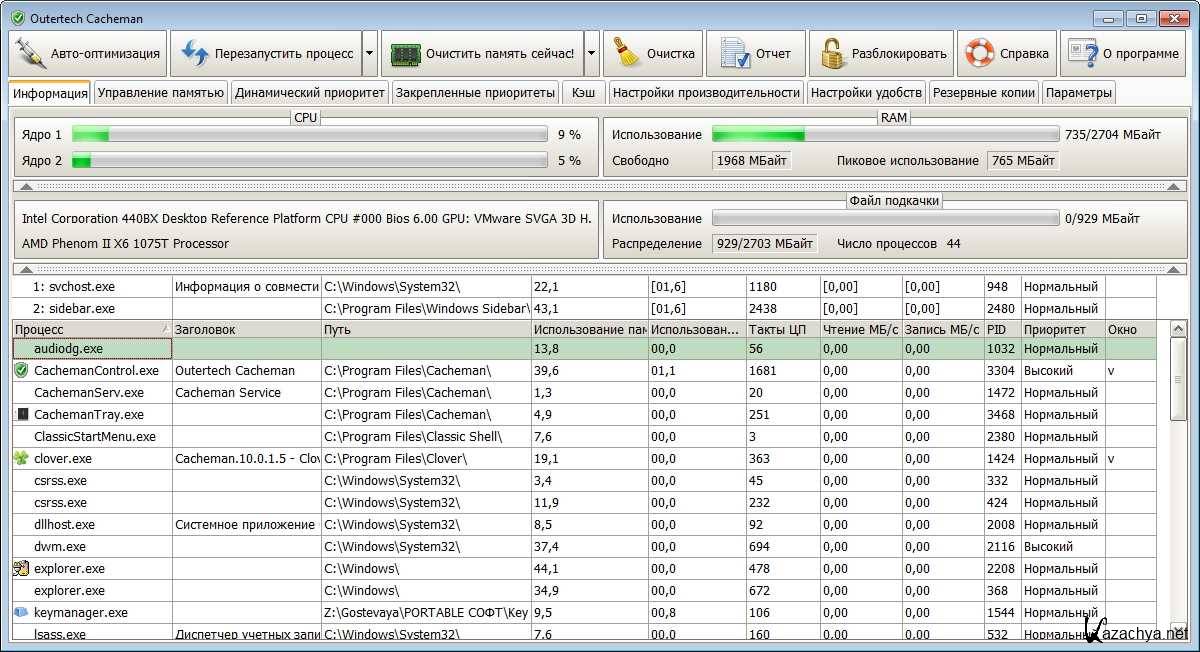Click the Report checklist icon
The width and height of the screenshot is (1200, 652).
[x=735, y=54]
